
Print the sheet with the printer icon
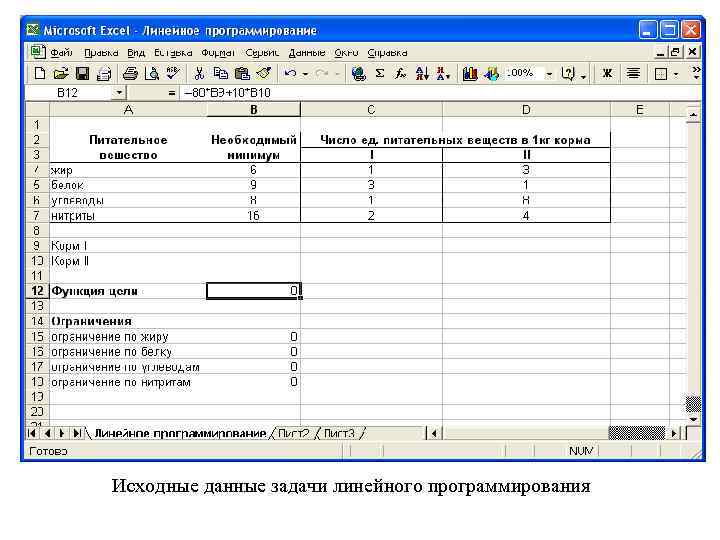click(130, 73)
